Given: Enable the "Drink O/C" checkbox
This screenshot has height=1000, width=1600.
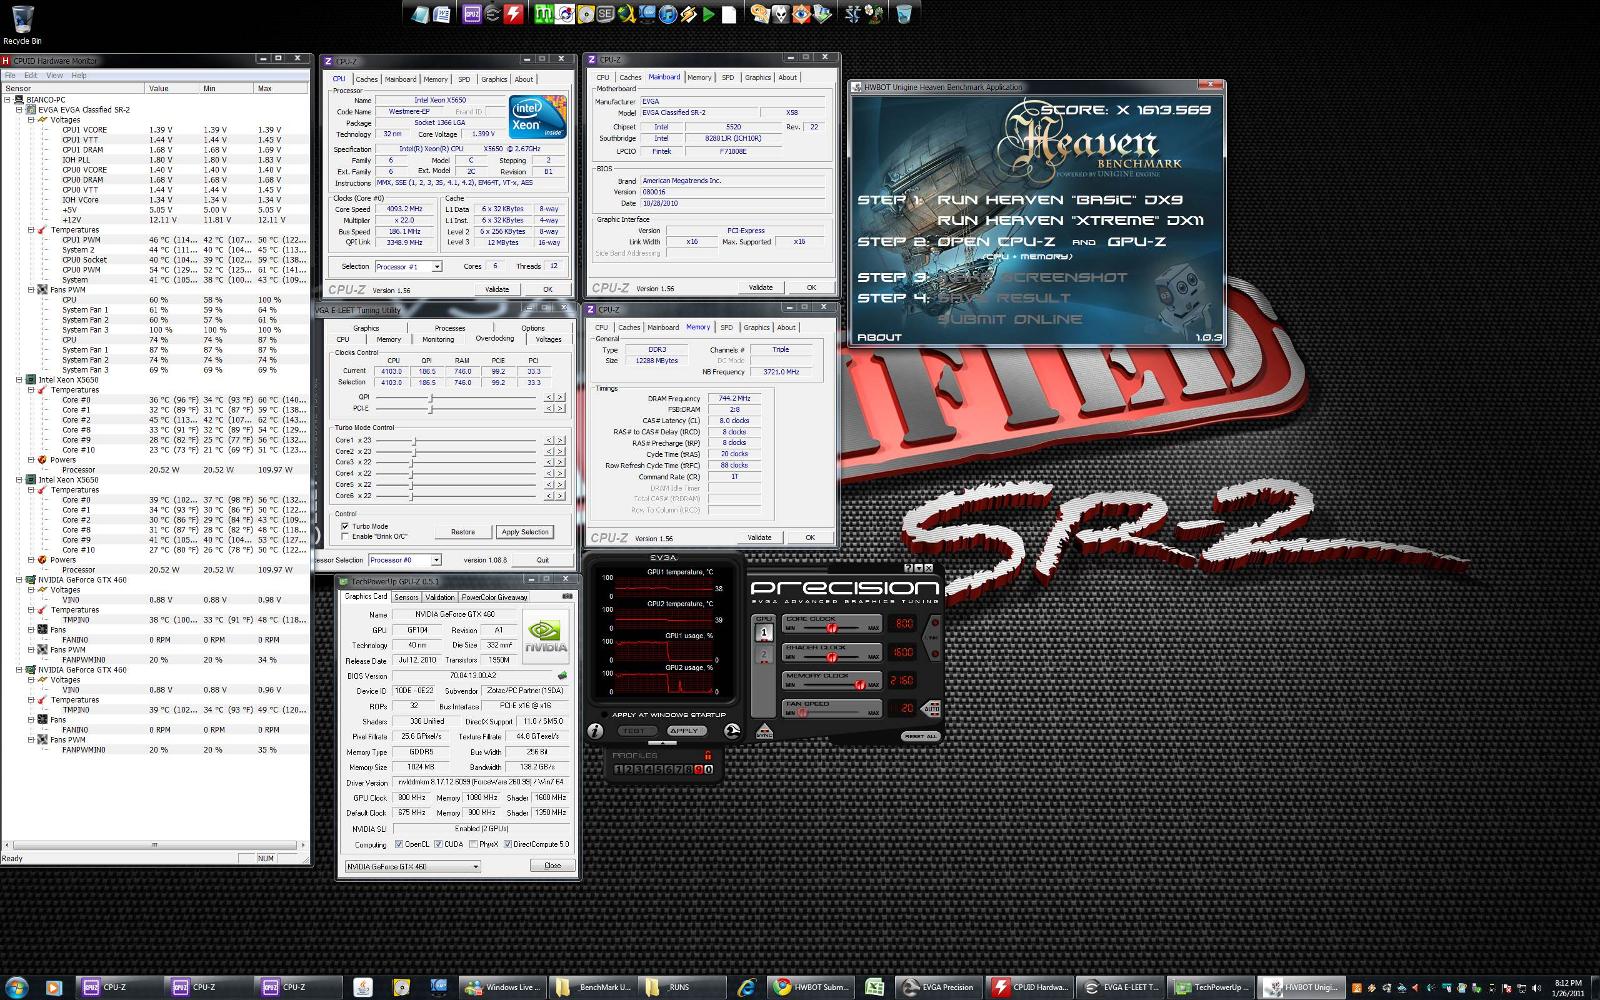Looking at the screenshot, I should pyautogui.click(x=345, y=536).
